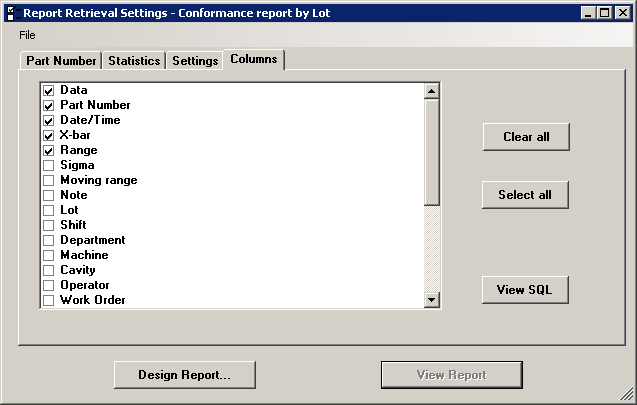The image size is (637, 405).
Task: Click the View SQL button
Action: (x=525, y=290)
